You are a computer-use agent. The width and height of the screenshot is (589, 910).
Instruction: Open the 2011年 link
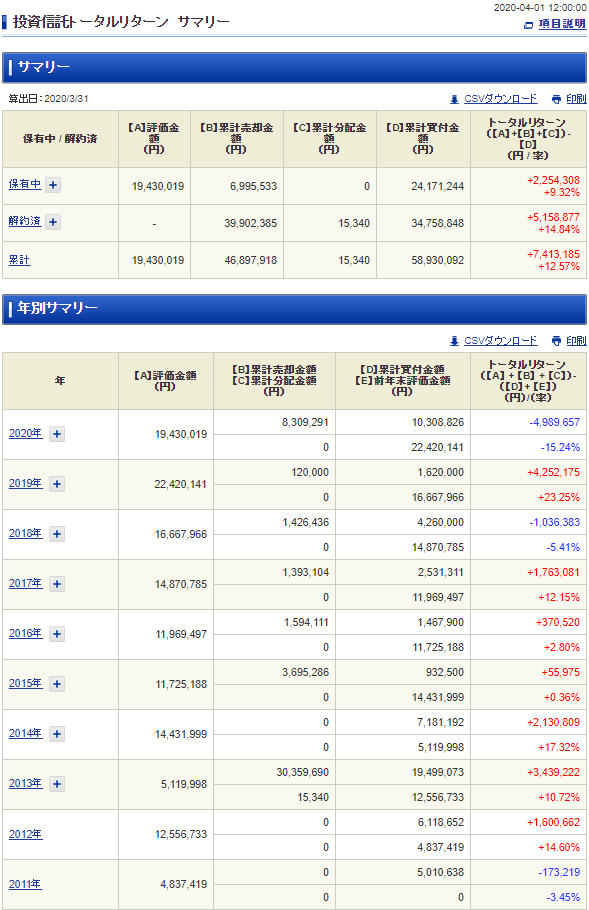tap(26, 884)
